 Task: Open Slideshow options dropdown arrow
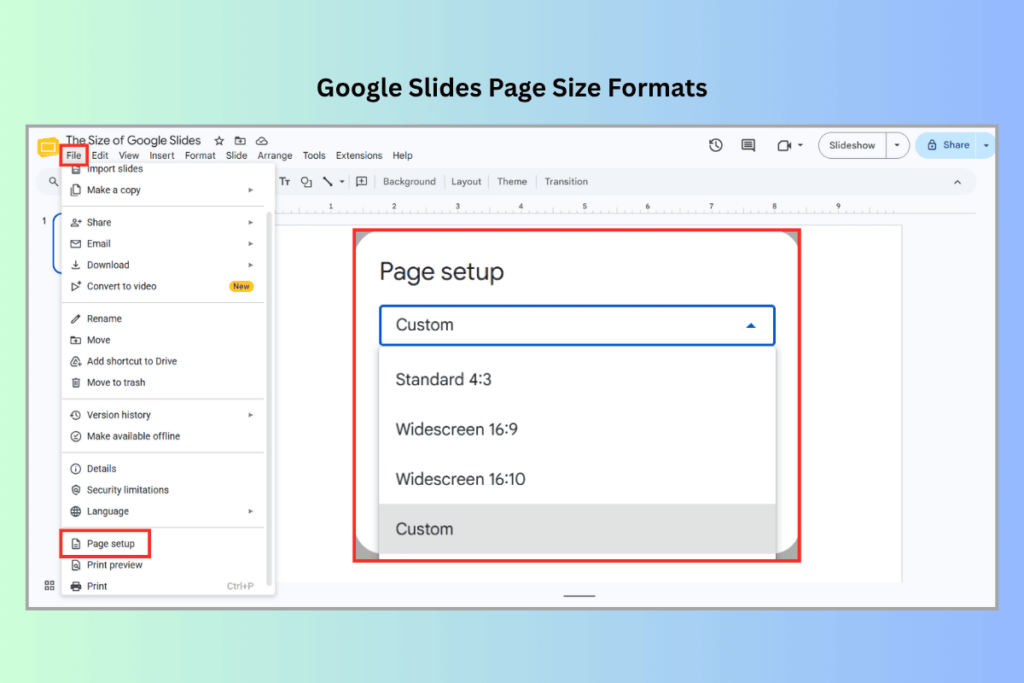click(x=897, y=145)
